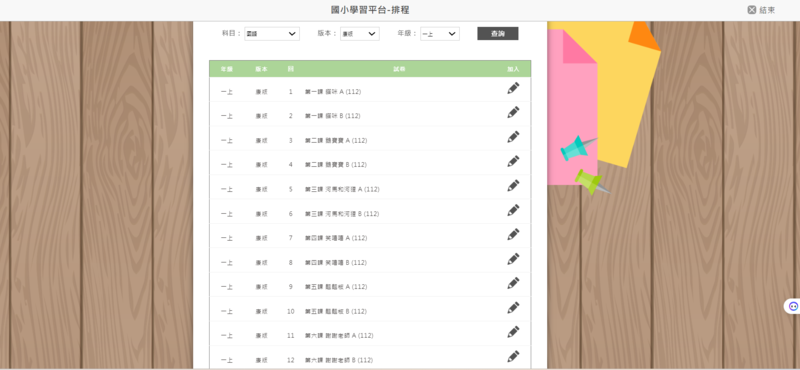This screenshot has height=370, width=800.
Task: Open the 年級 grade dropdown
Action: 440,34
